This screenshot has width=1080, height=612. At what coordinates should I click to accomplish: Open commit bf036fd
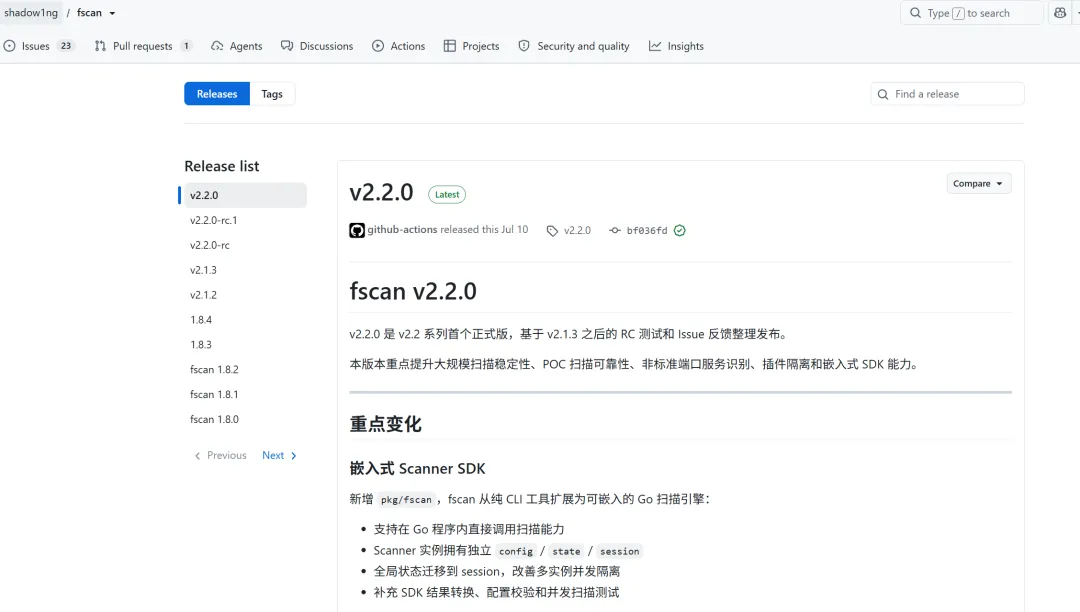pyautogui.click(x=647, y=231)
